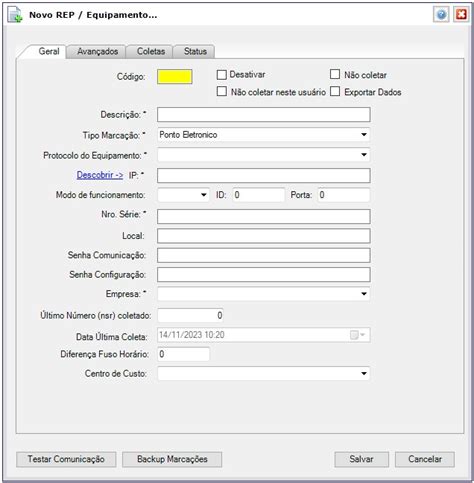Image resolution: width=474 pixels, height=483 pixels.
Task: Save the equipment with Salvar
Action: tap(361, 459)
